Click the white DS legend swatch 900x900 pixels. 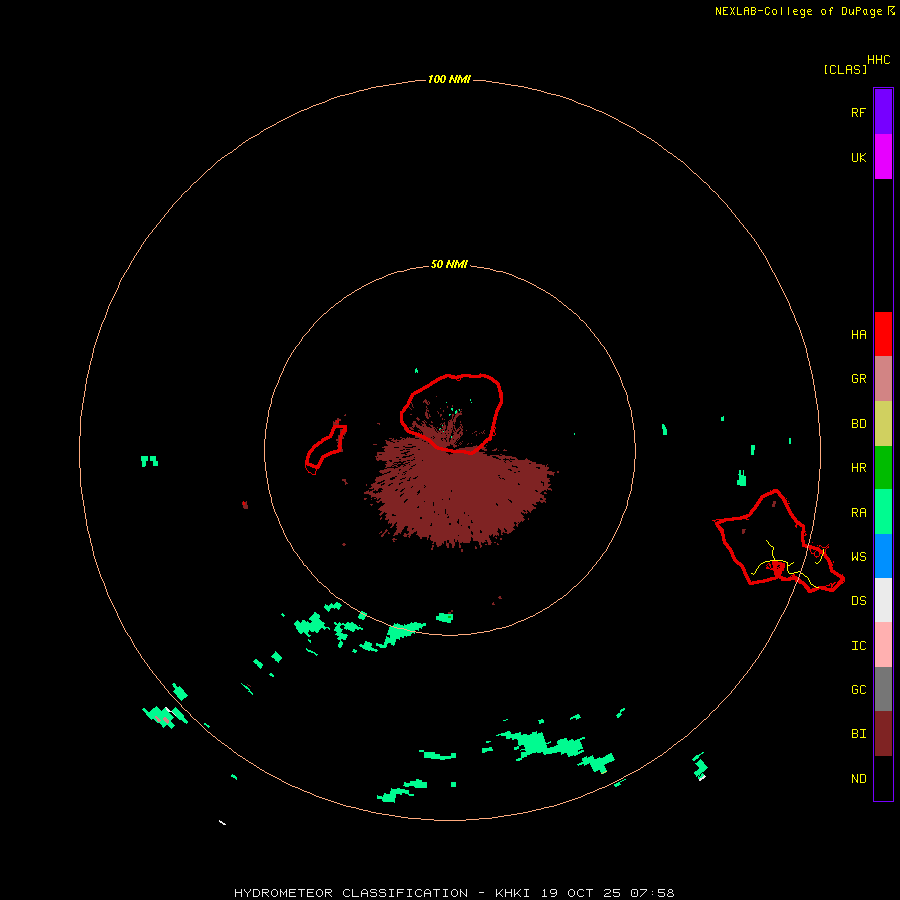pos(883,600)
